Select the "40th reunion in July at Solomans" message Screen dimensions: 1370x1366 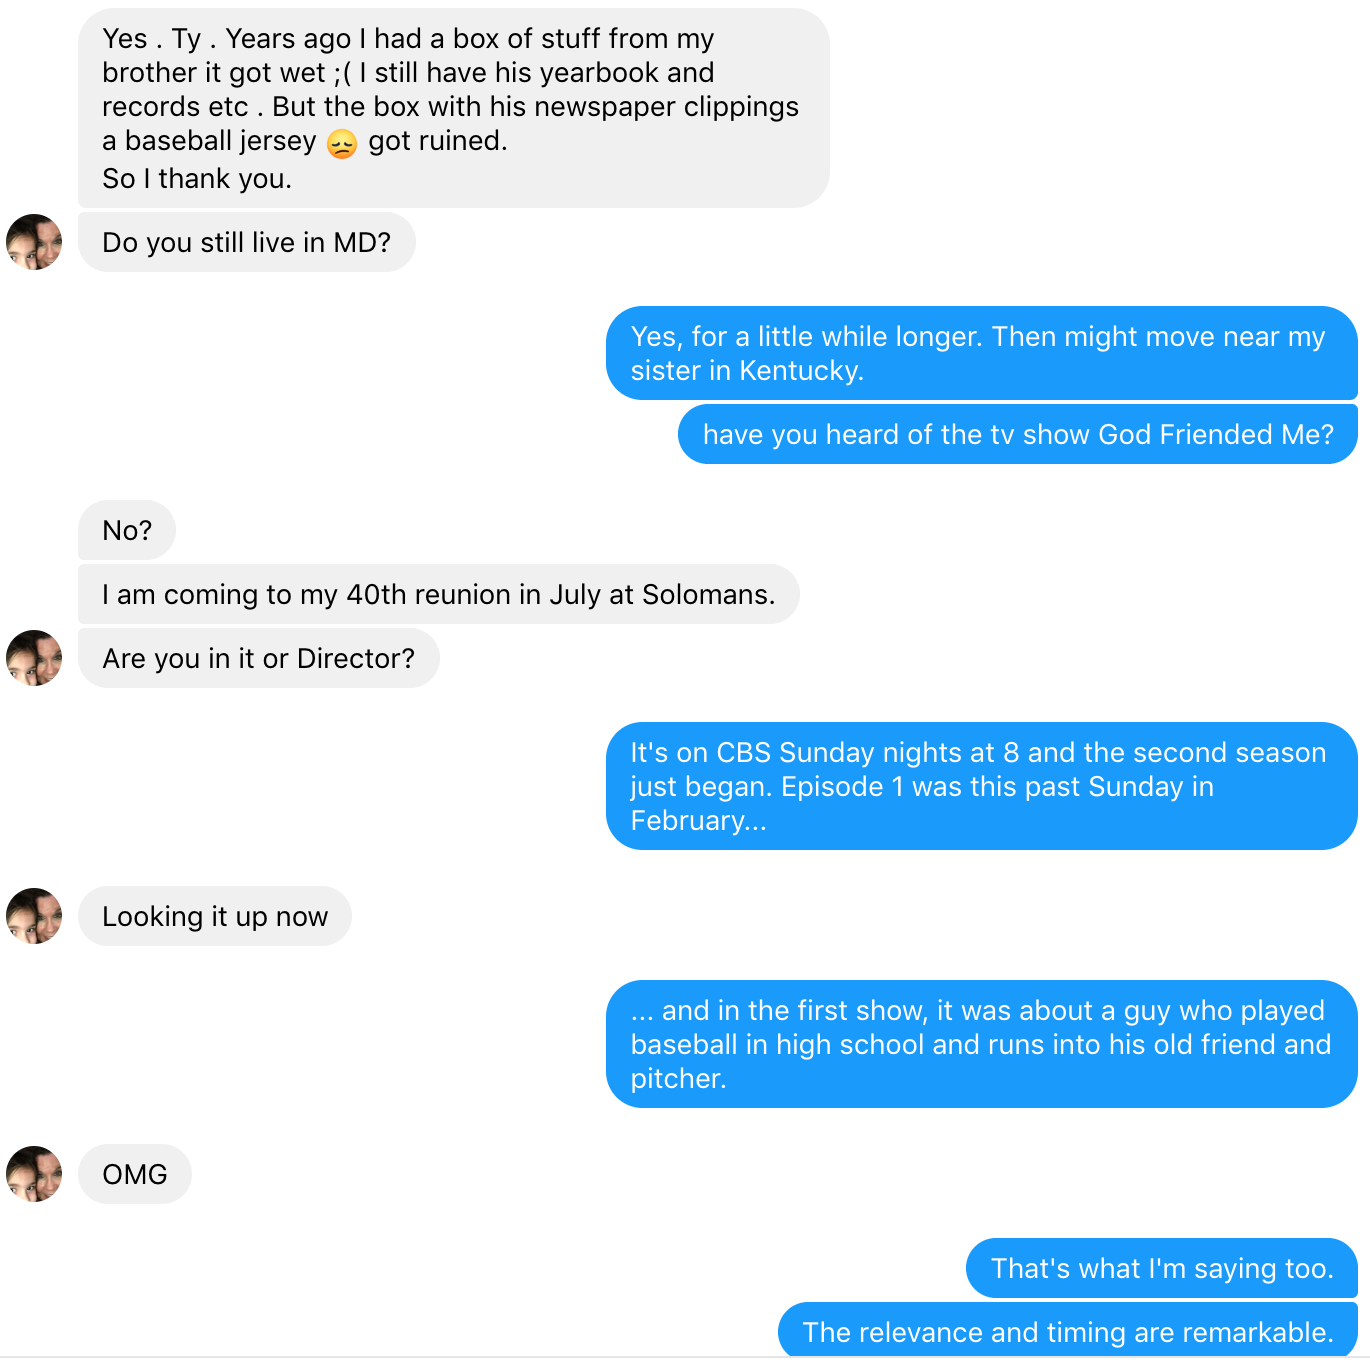[x=438, y=594]
